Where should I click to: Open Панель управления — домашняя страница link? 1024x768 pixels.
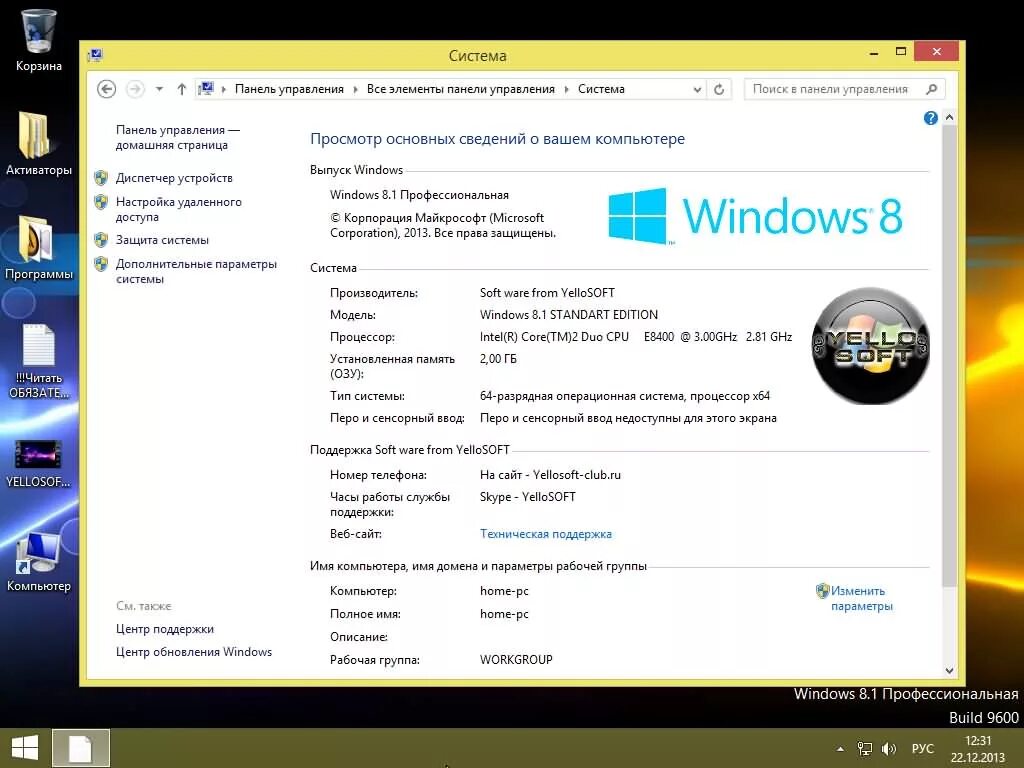178,137
